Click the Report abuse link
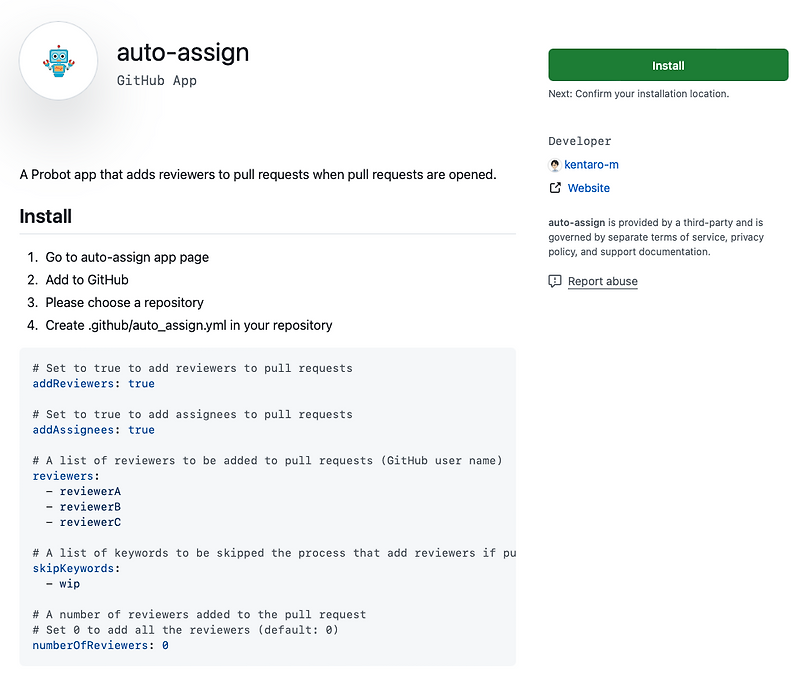 coord(602,281)
